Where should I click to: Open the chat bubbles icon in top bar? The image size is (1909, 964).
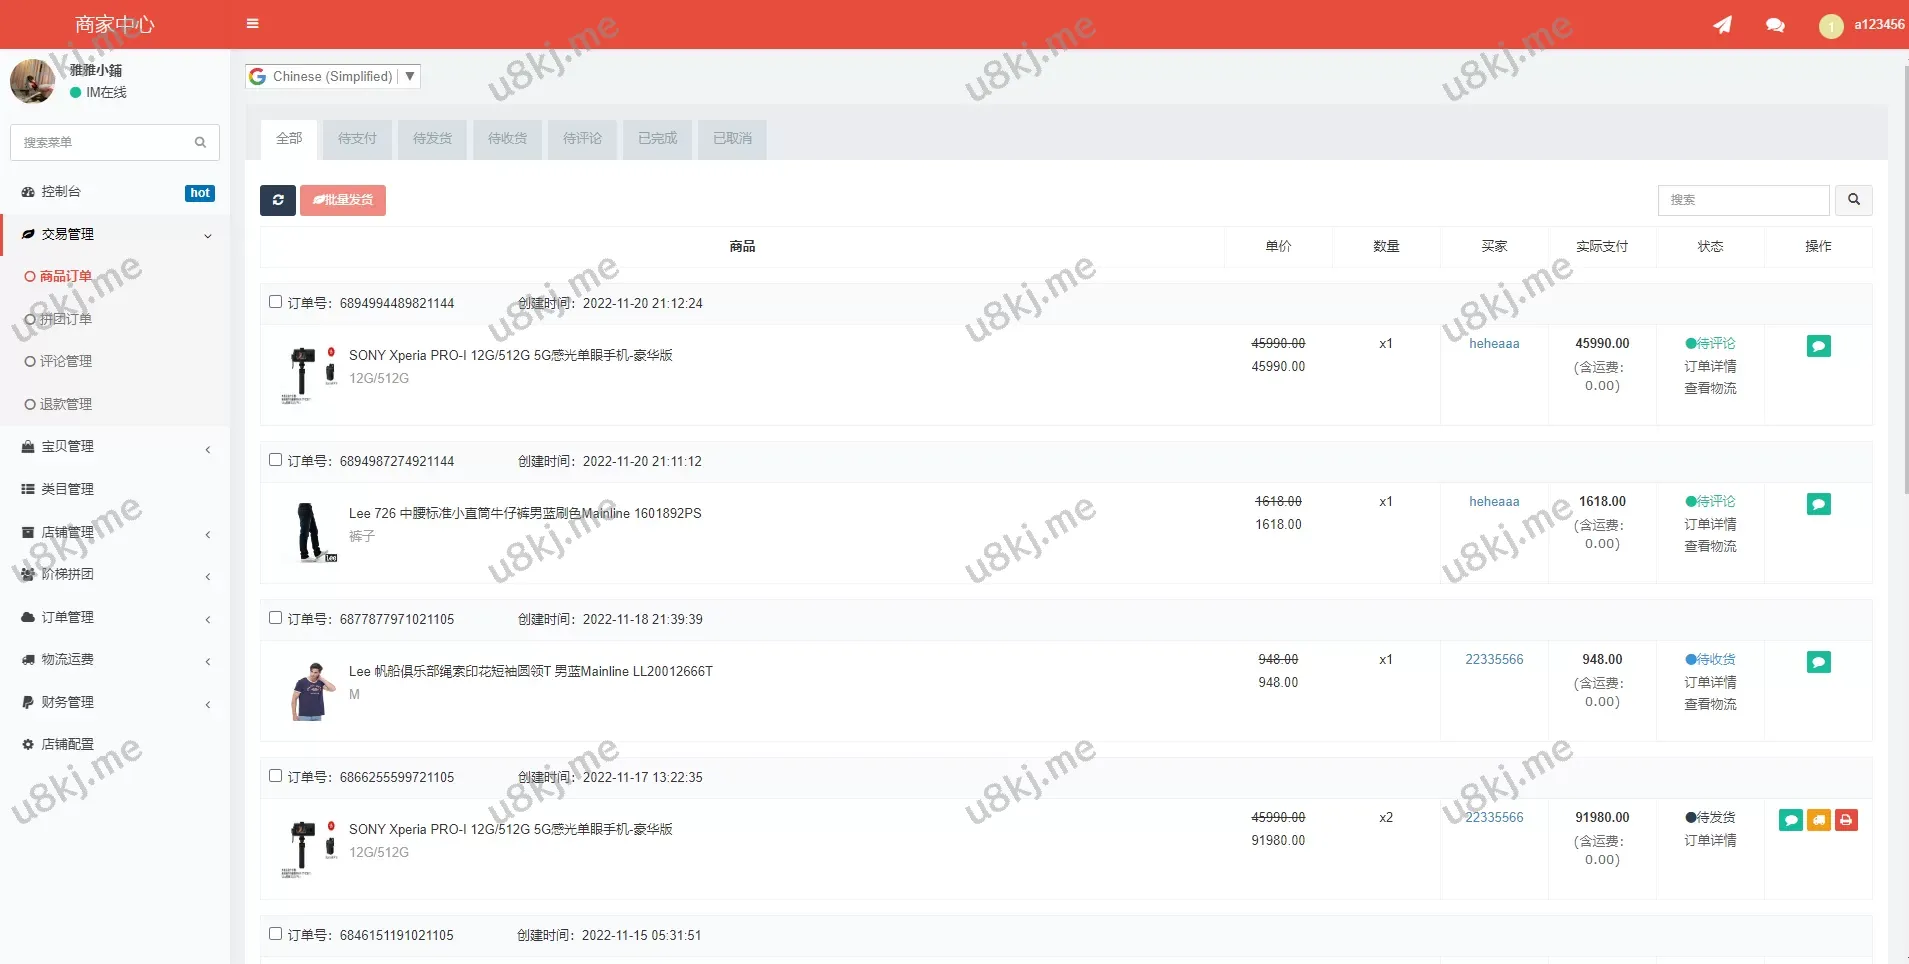pos(1775,25)
